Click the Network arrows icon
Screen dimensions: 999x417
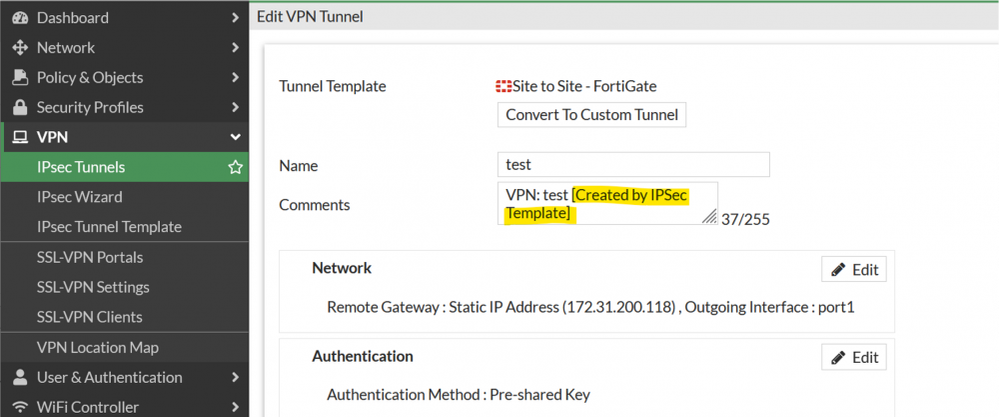[19, 47]
